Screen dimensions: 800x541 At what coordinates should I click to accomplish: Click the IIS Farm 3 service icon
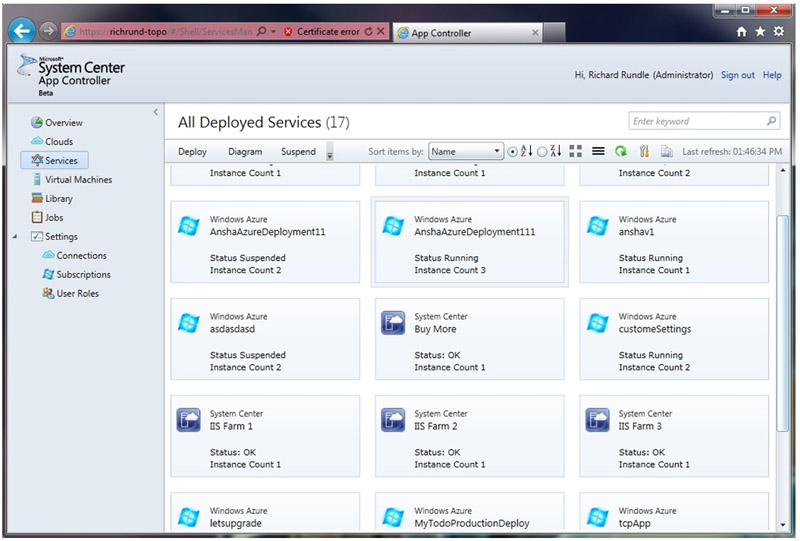597,420
